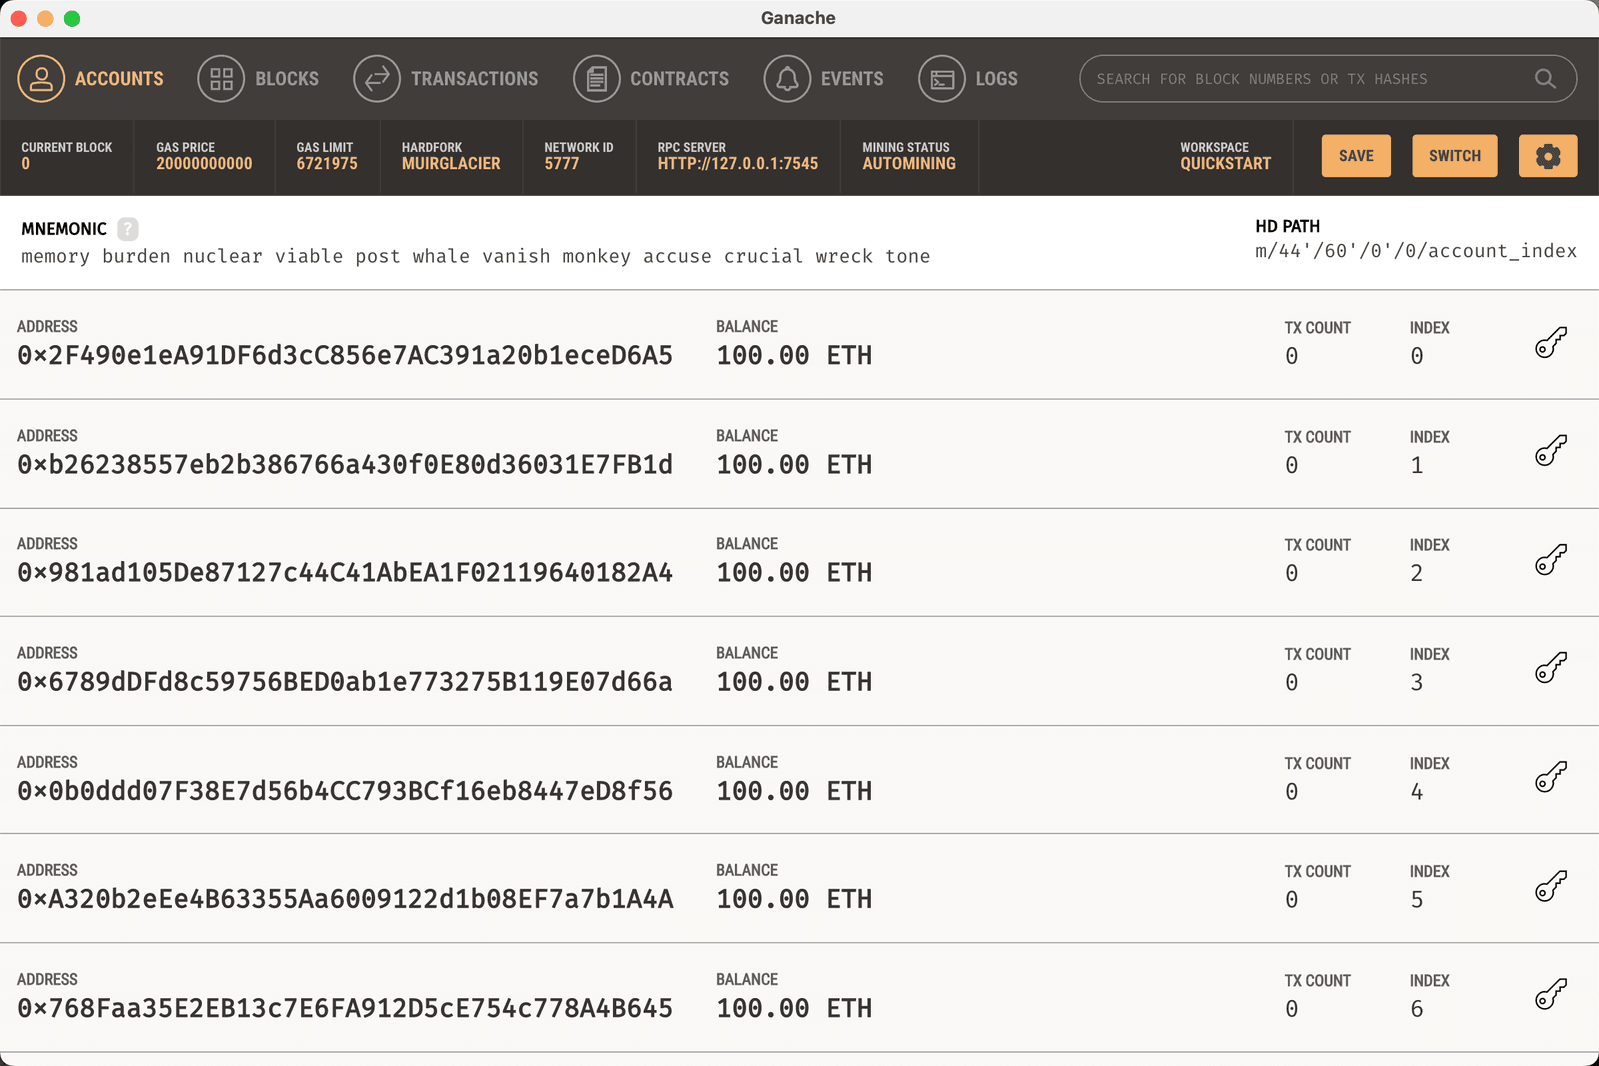This screenshot has width=1599, height=1066.
Task: Click the RPC server HTTP://127.0.0.1:7545 value
Action: (x=738, y=164)
